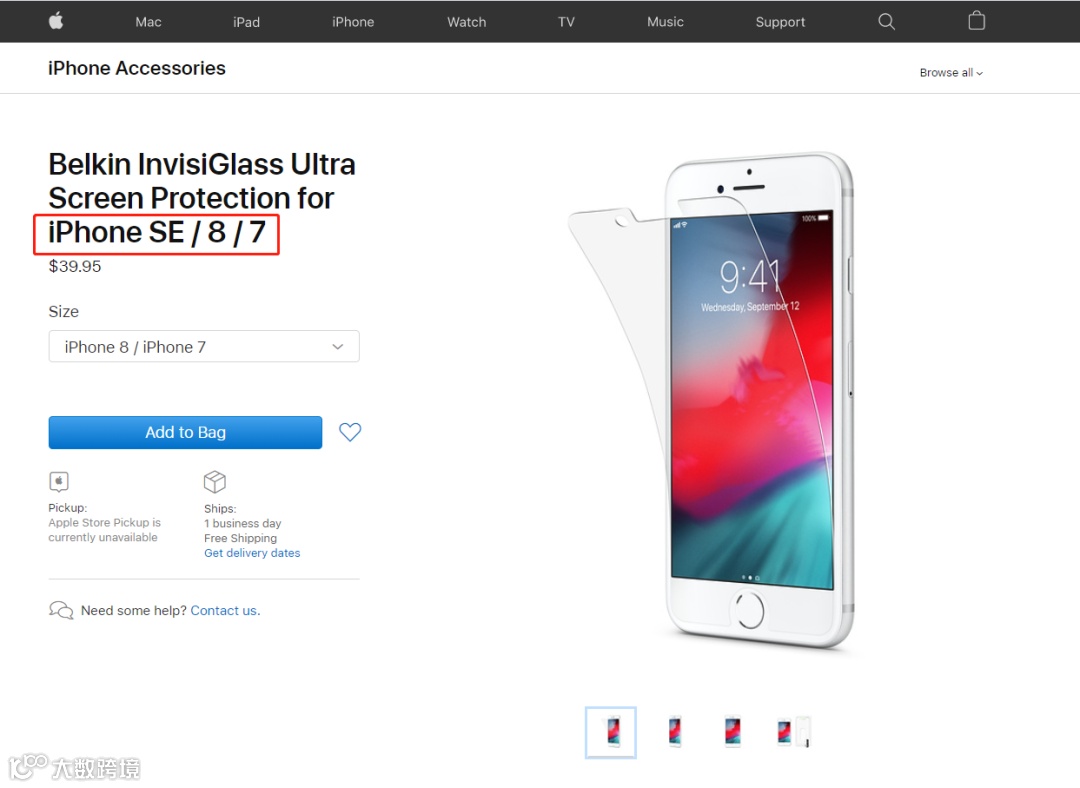Follow the Contact us link
The width and height of the screenshot is (1080, 788).
coord(225,610)
